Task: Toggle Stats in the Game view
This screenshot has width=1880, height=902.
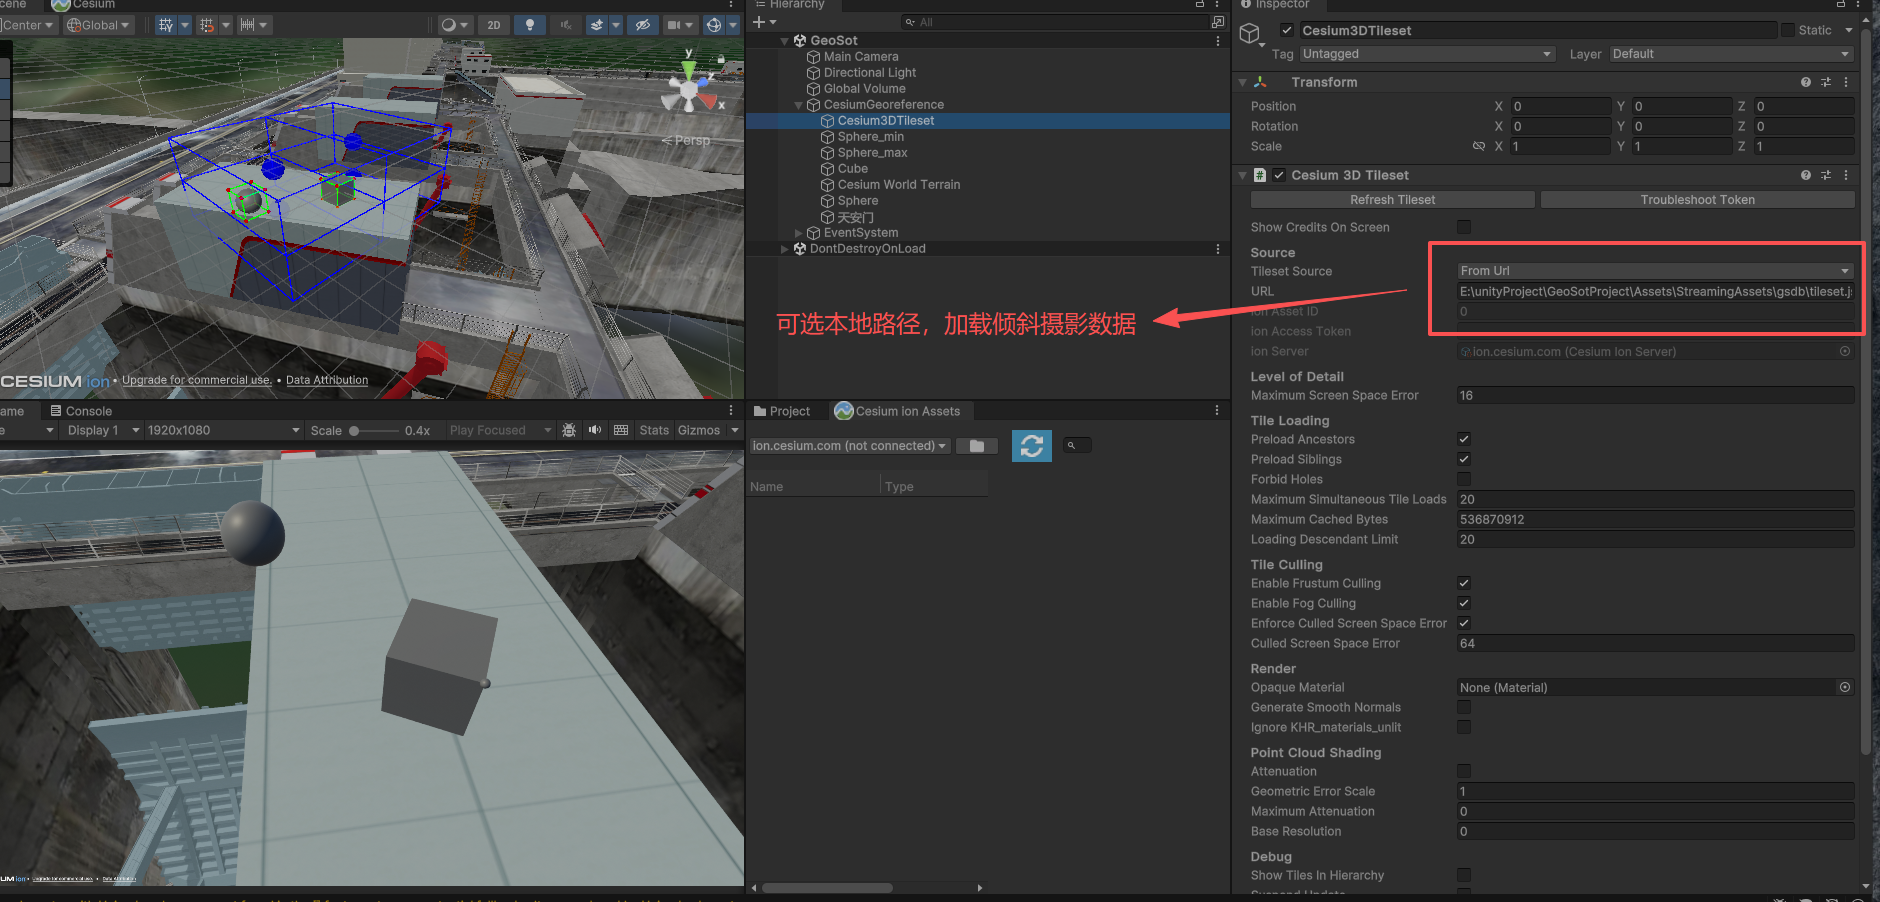Action: 654,430
